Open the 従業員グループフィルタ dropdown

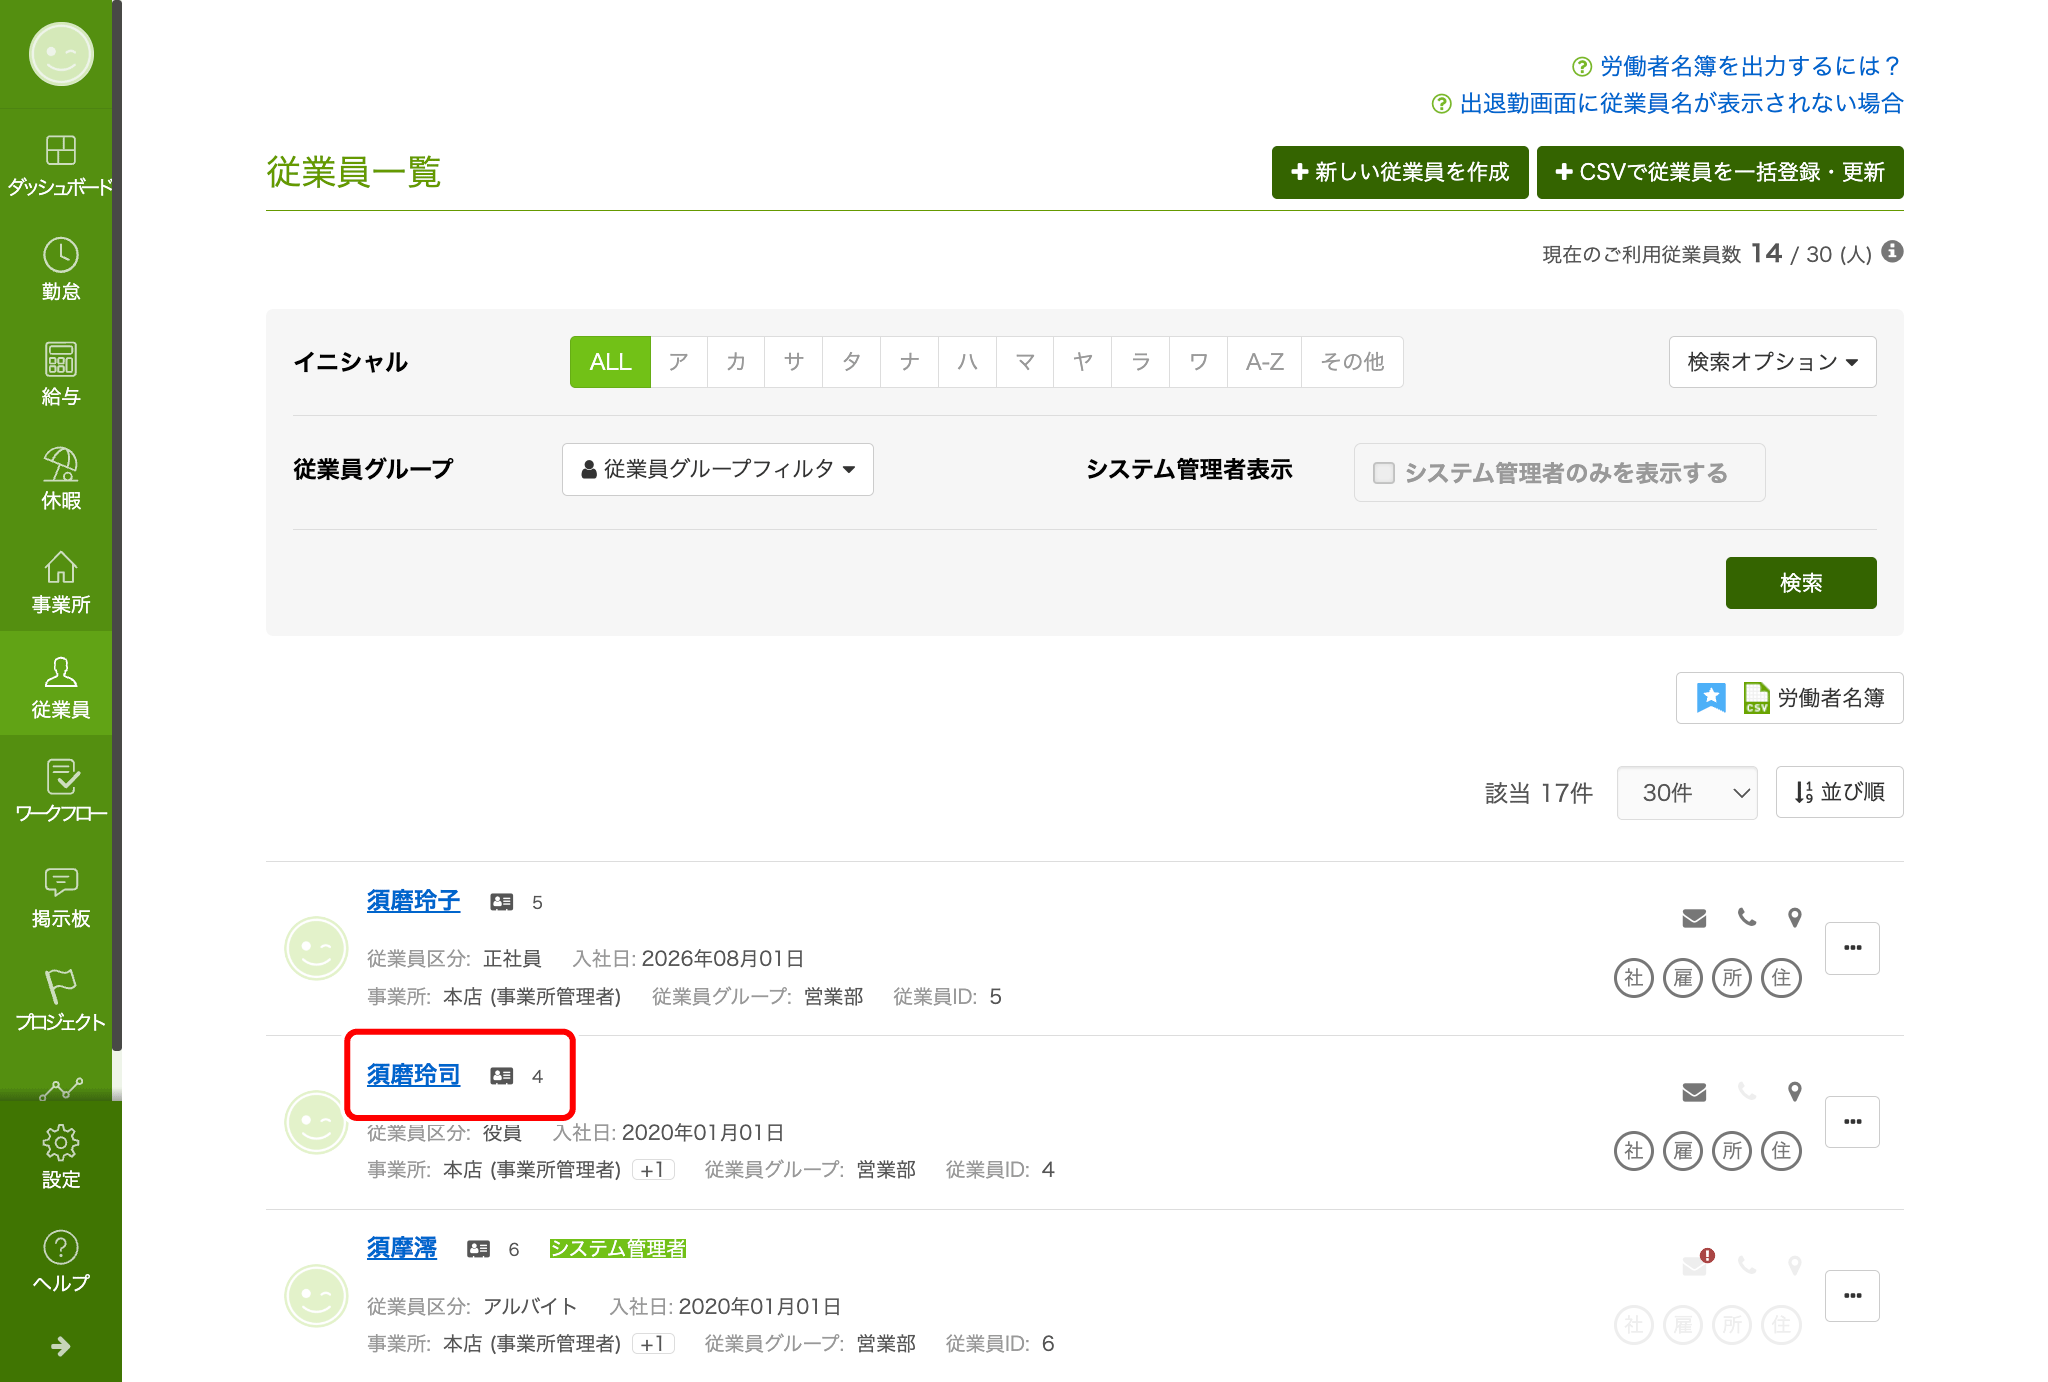click(718, 469)
